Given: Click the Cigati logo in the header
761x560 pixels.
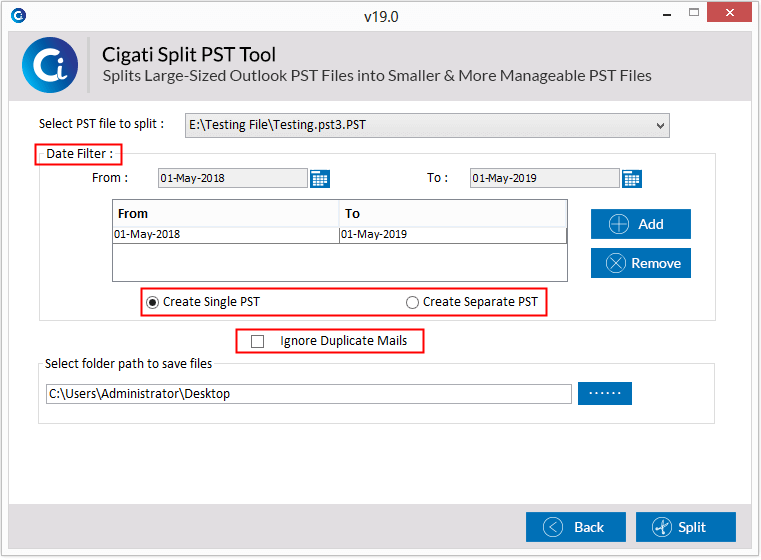Looking at the screenshot, I should pos(50,65).
